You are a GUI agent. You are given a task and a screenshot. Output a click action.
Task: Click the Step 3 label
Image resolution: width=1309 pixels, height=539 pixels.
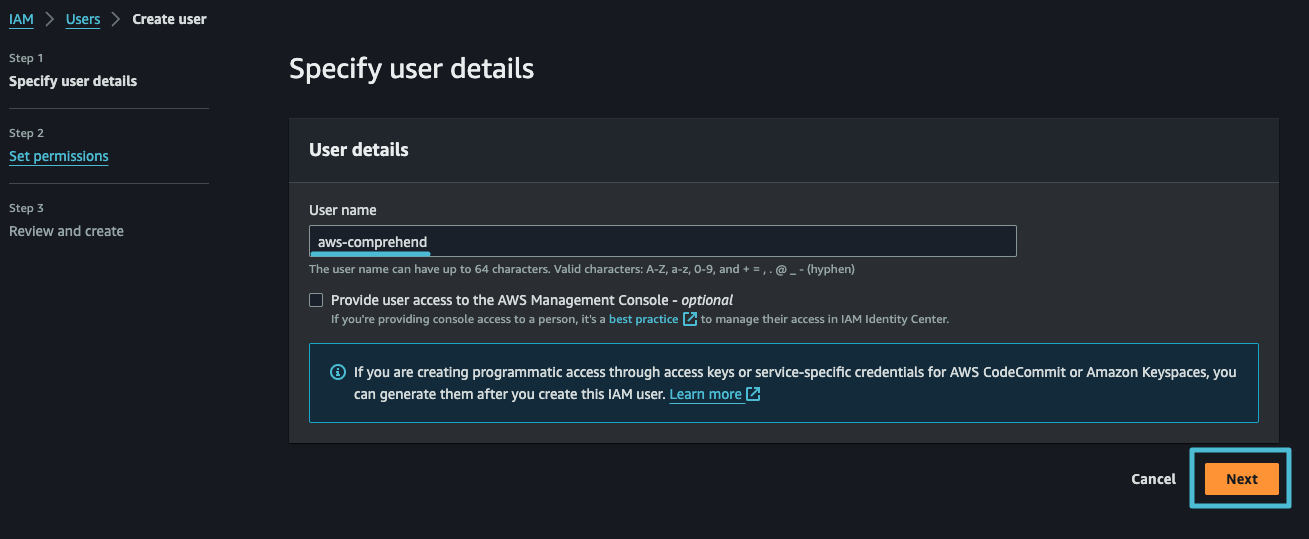pos(27,208)
